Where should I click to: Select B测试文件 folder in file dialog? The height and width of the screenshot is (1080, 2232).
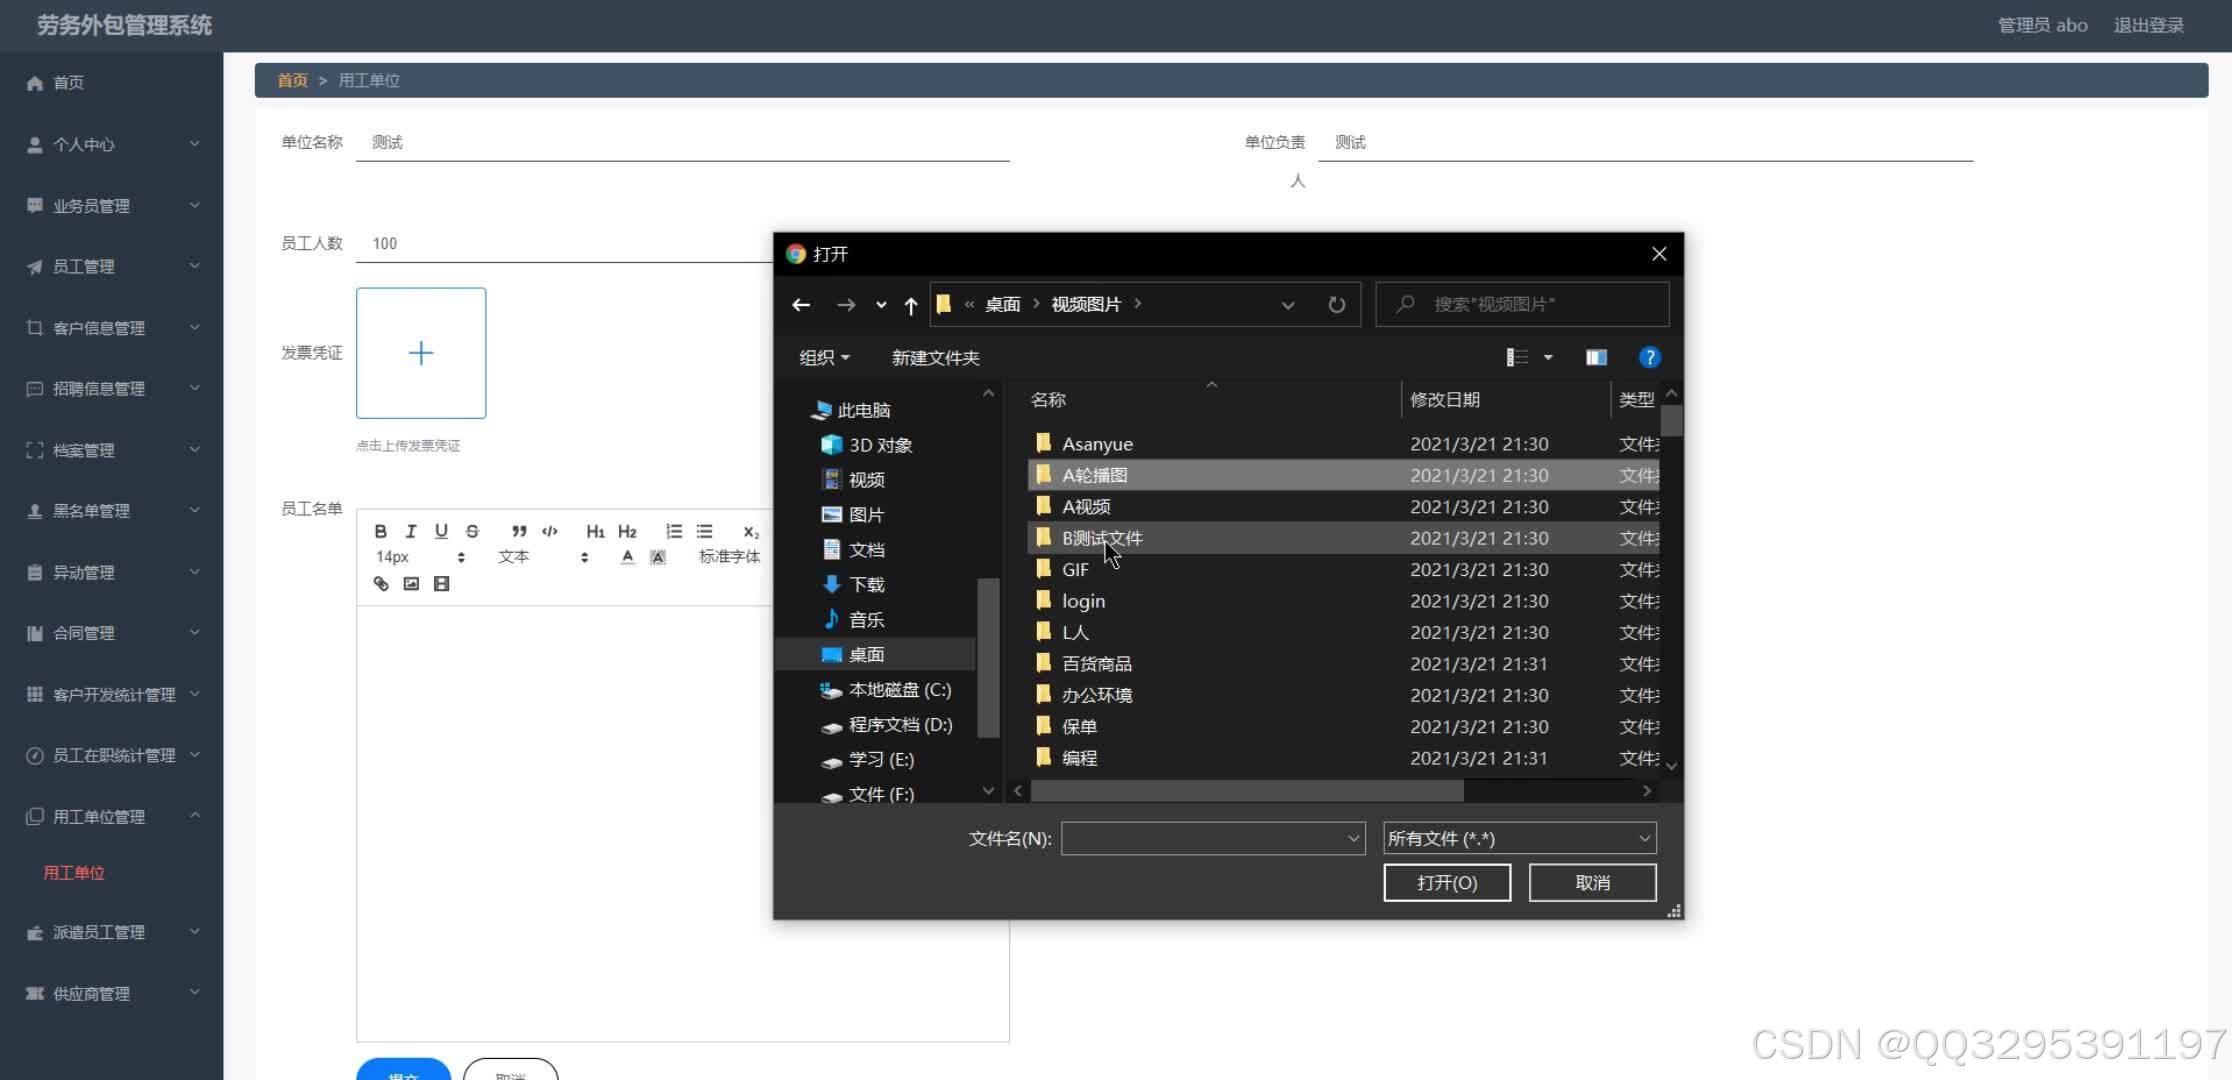pos(1102,538)
